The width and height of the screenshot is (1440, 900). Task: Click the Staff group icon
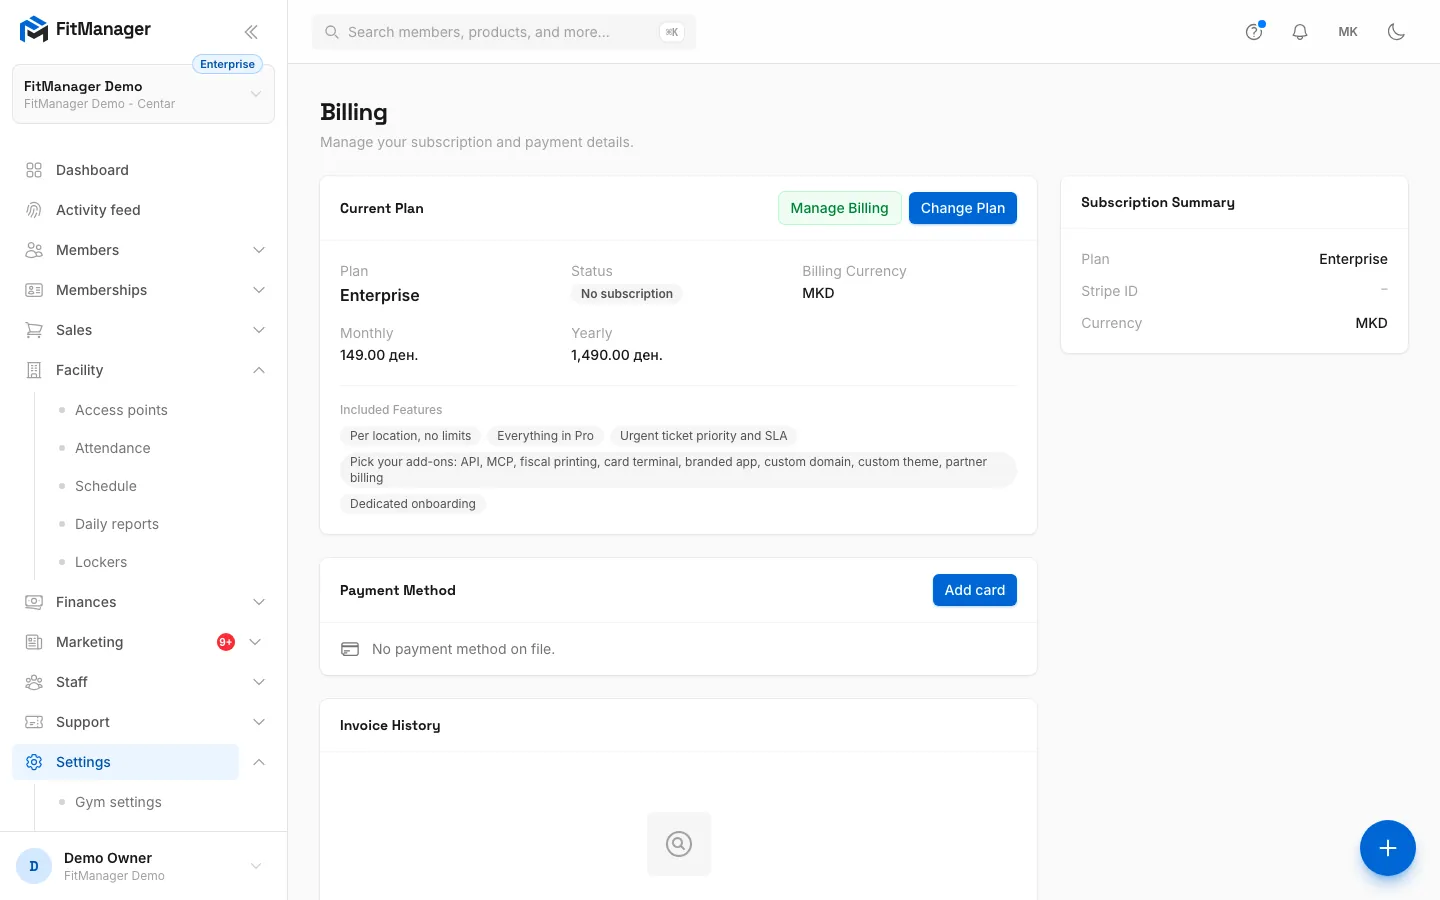click(x=34, y=682)
